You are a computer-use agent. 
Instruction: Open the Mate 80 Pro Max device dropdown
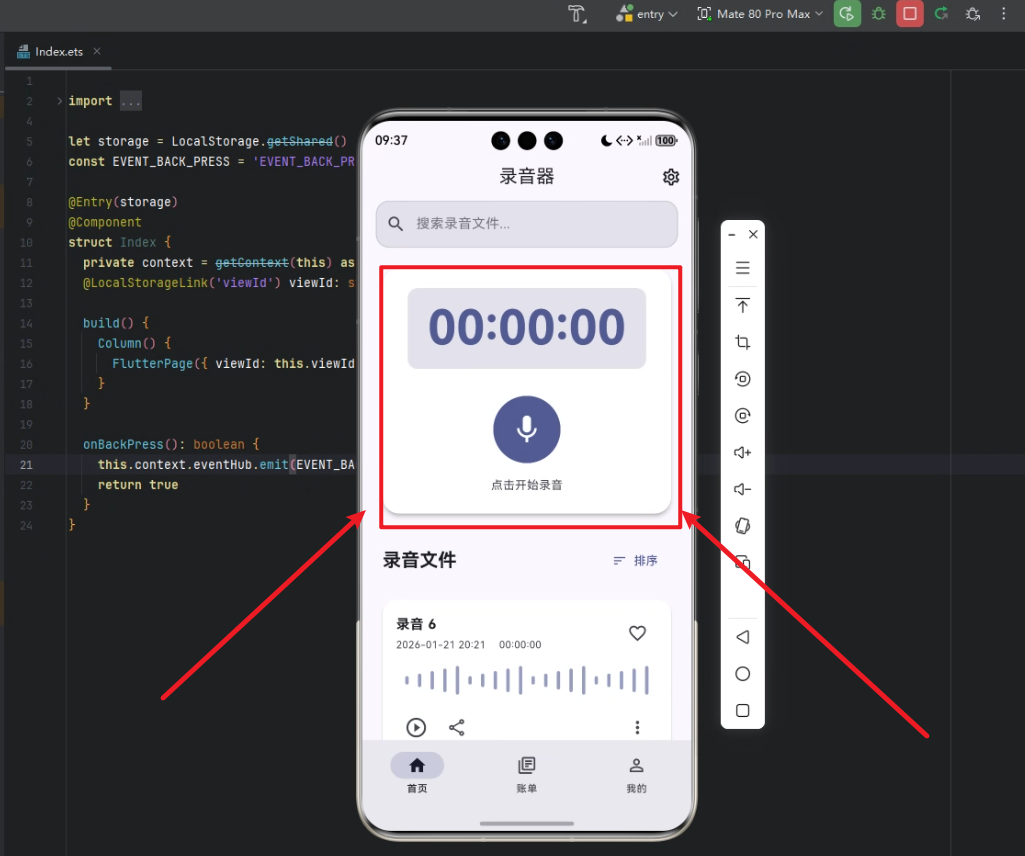coord(759,14)
